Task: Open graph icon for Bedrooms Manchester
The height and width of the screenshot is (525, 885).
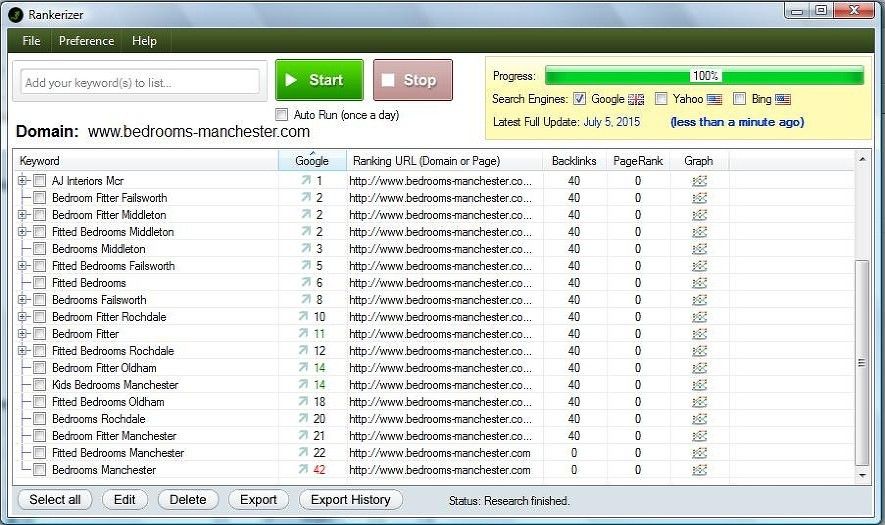Action: coord(699,470)
